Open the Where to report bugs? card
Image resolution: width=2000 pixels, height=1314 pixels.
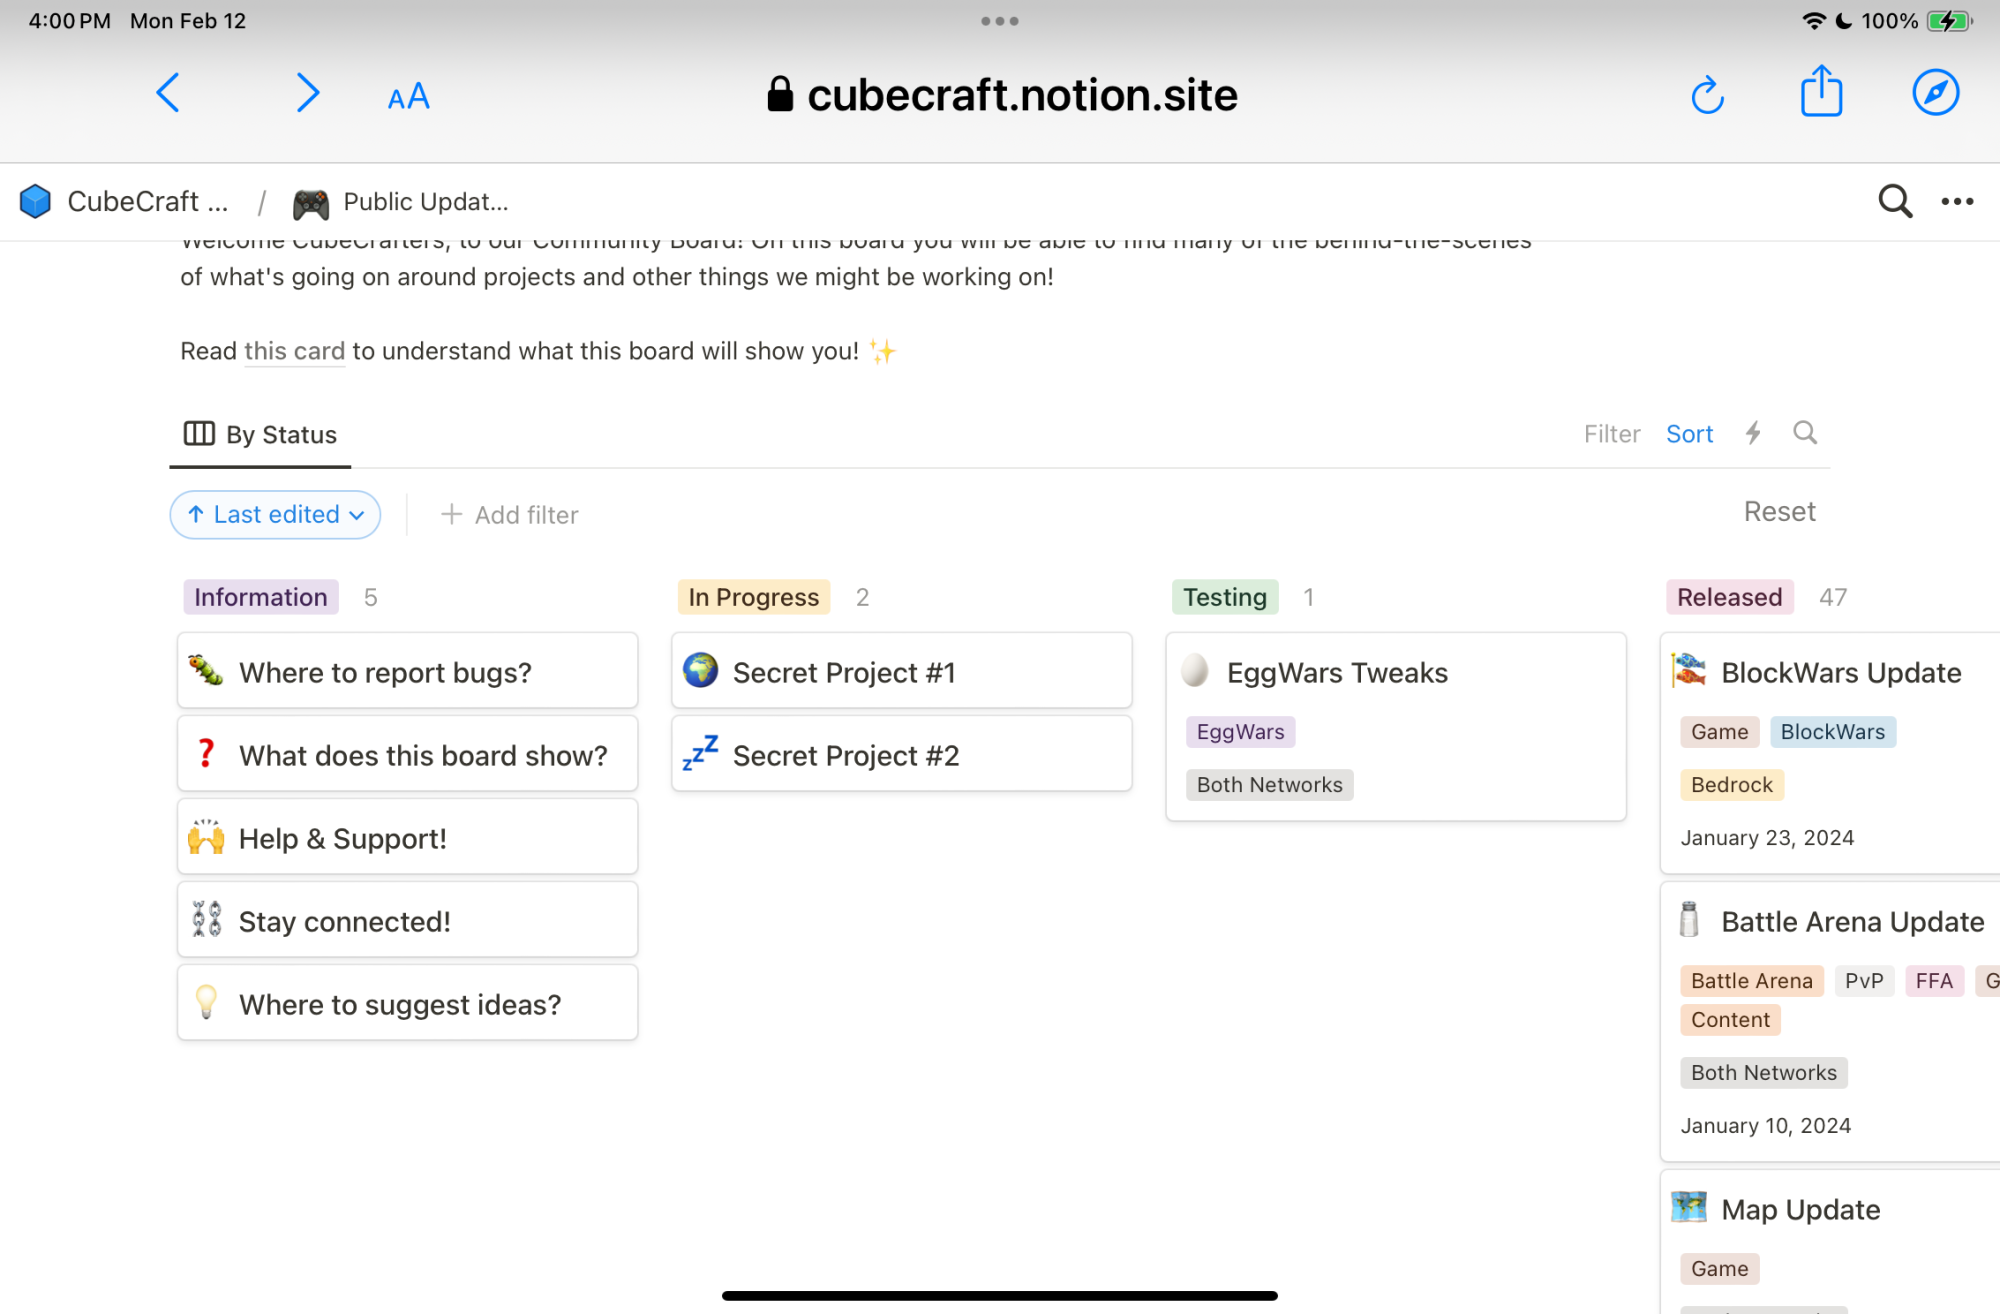pos(407,671)
